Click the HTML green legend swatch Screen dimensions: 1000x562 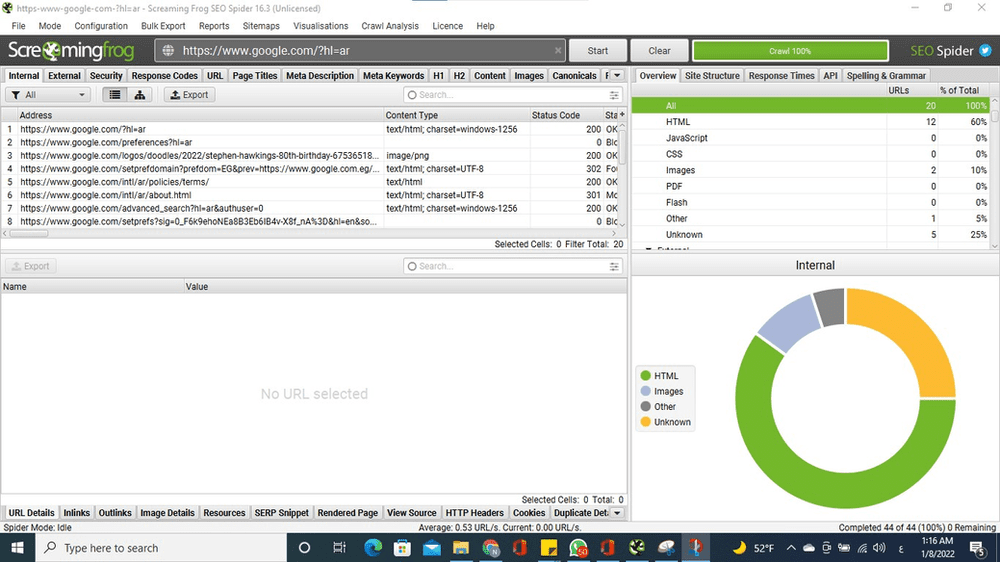[645, 376]
